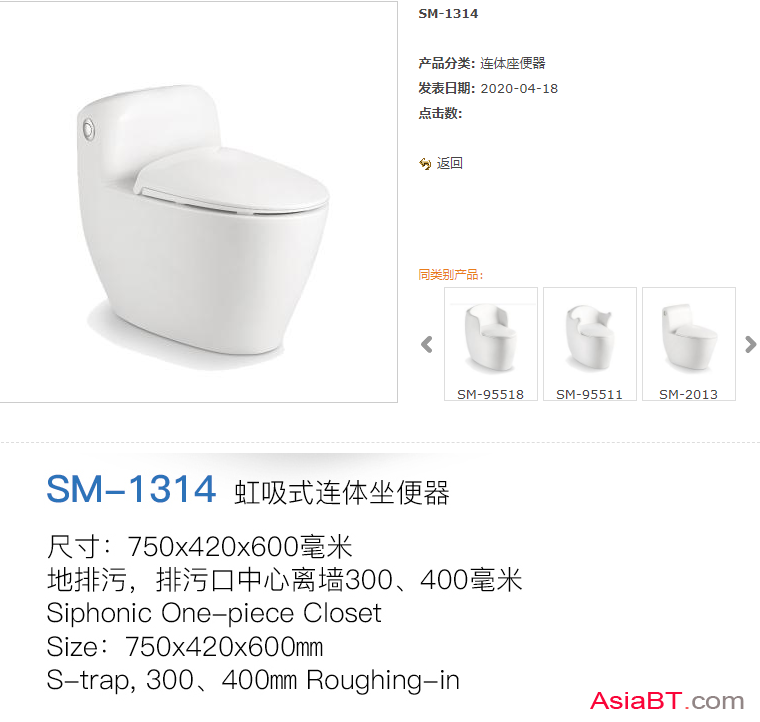The image size is (760, 722).
Task: Click the yellow return arrow icon
Action: (425, 164)
